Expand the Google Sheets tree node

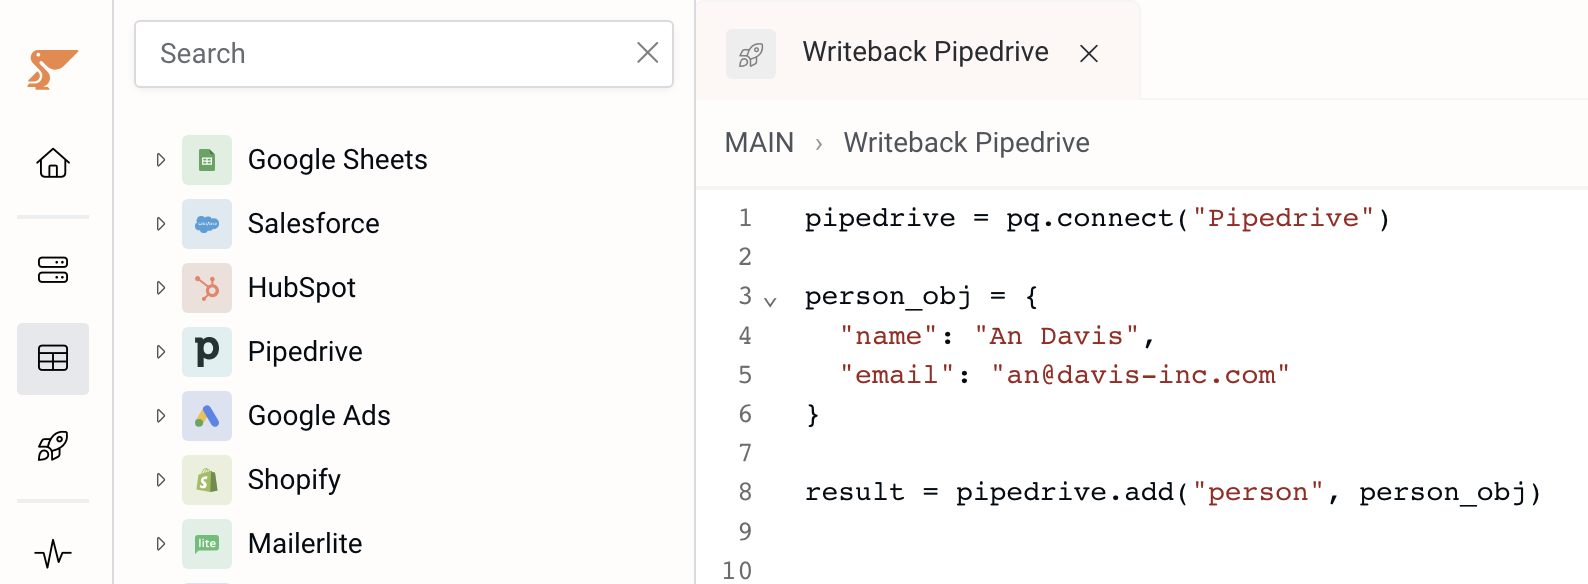click(161, 160)
